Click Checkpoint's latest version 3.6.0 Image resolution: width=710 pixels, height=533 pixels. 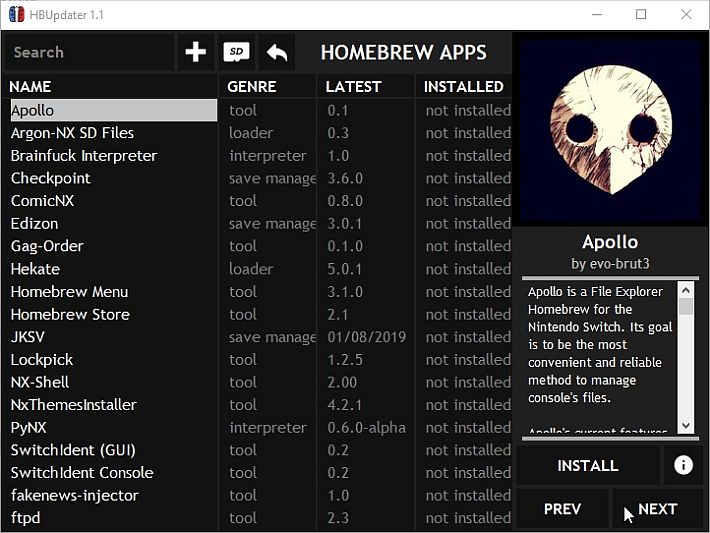(345, 178)
